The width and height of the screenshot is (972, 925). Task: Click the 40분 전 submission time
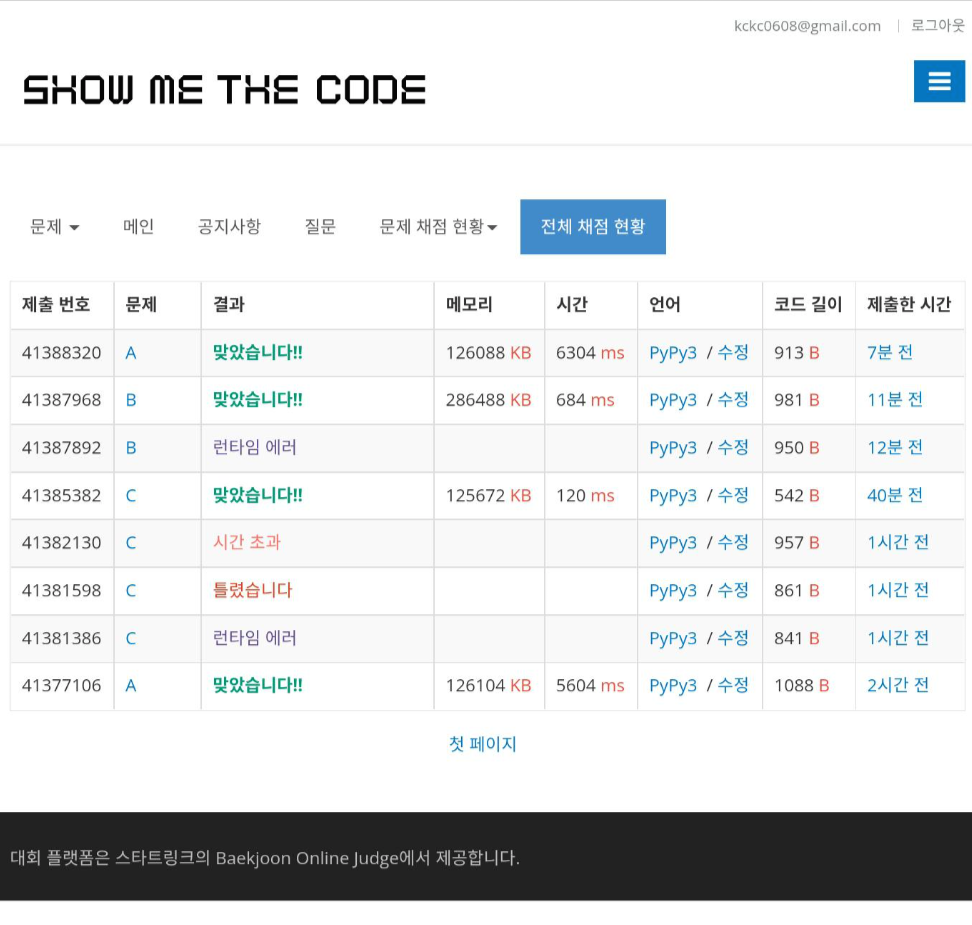pos(895,495)
